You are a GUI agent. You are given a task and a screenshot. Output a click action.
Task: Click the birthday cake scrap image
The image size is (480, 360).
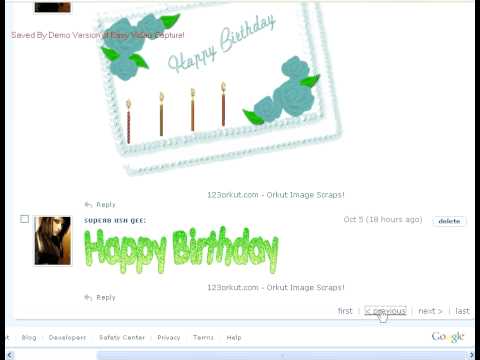220,88
